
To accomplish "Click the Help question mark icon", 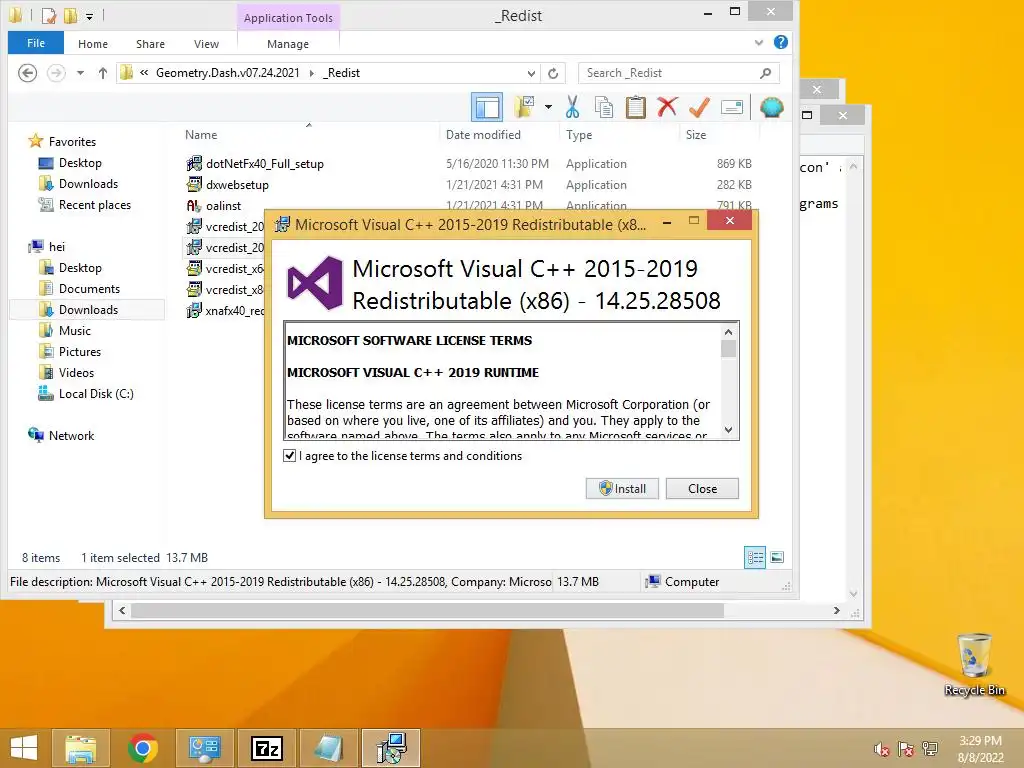I will (780, 42).
